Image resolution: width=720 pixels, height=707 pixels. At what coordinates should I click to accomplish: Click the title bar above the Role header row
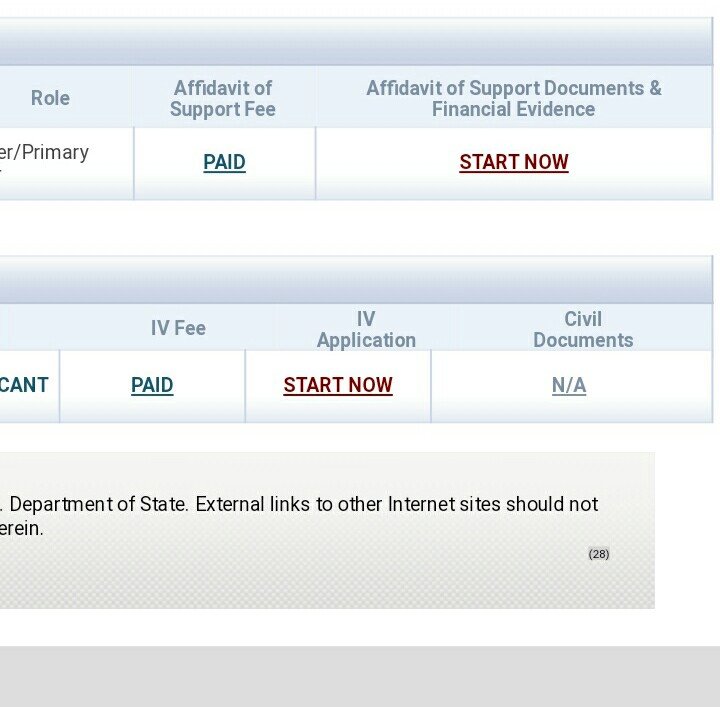tap(350, 42)
